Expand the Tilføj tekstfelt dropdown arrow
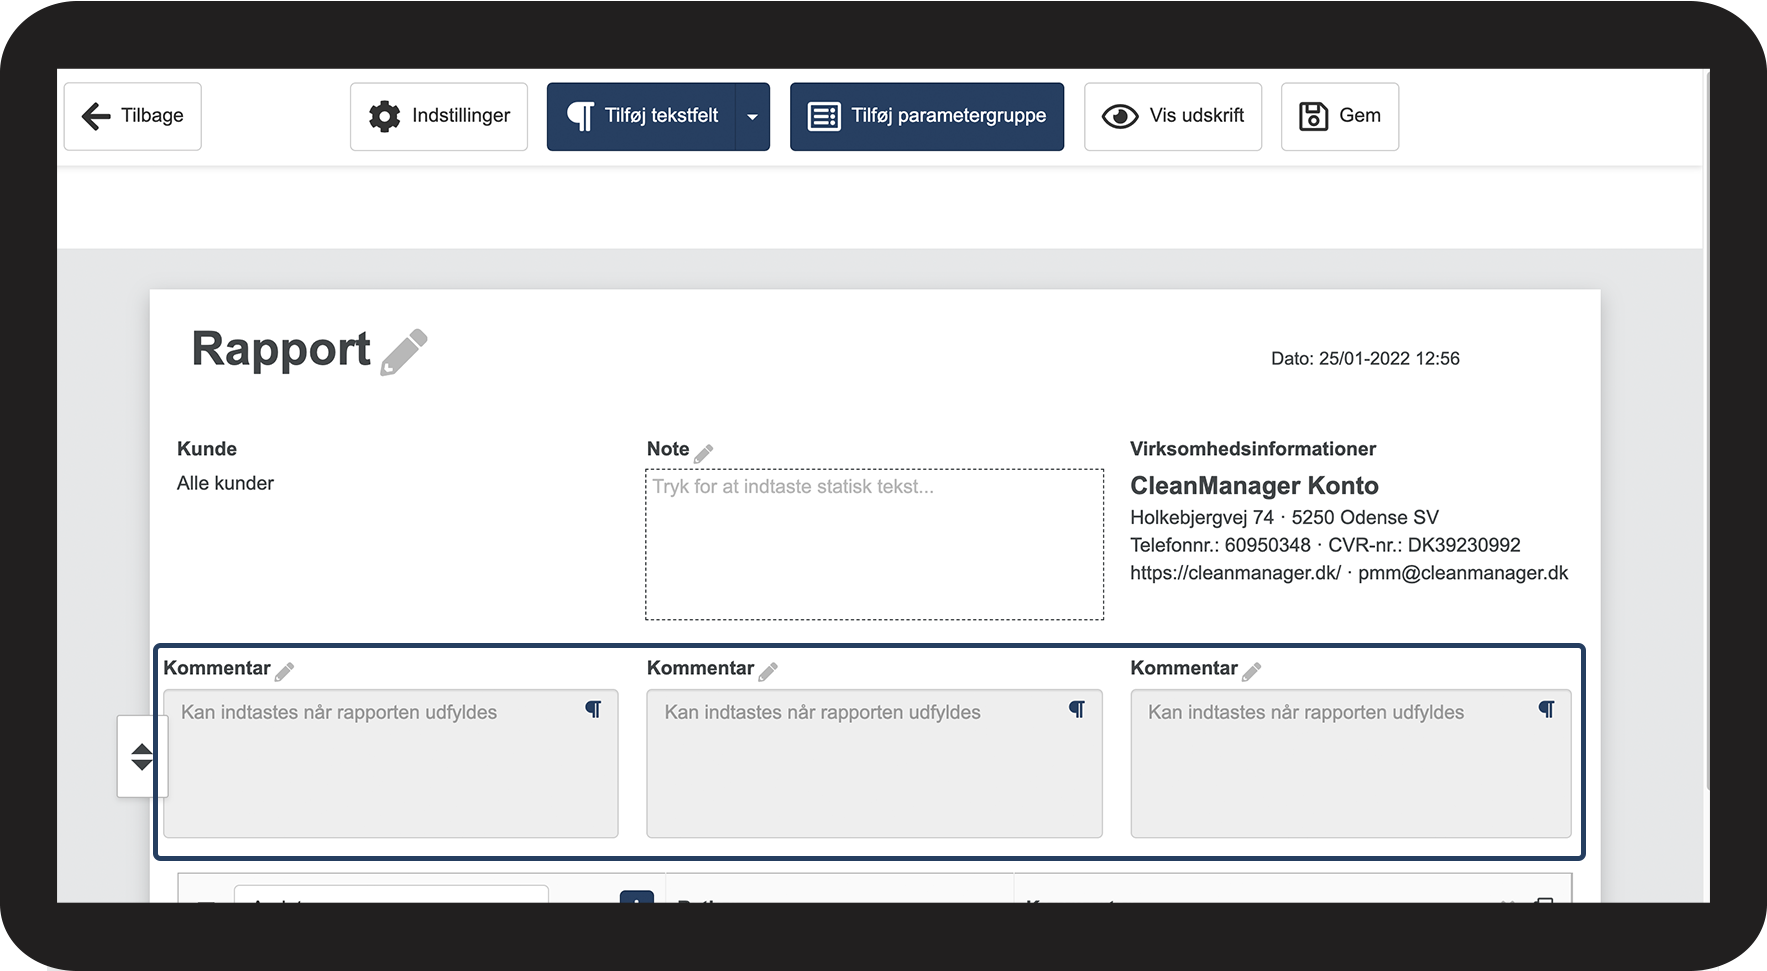The width and height of the screenshot is (1767, 971). tap(752, 117)
